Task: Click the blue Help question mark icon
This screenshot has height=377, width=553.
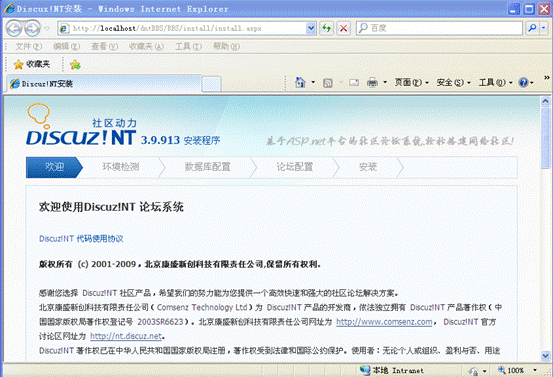Action: pyautogui.click(x=523, y=83)
